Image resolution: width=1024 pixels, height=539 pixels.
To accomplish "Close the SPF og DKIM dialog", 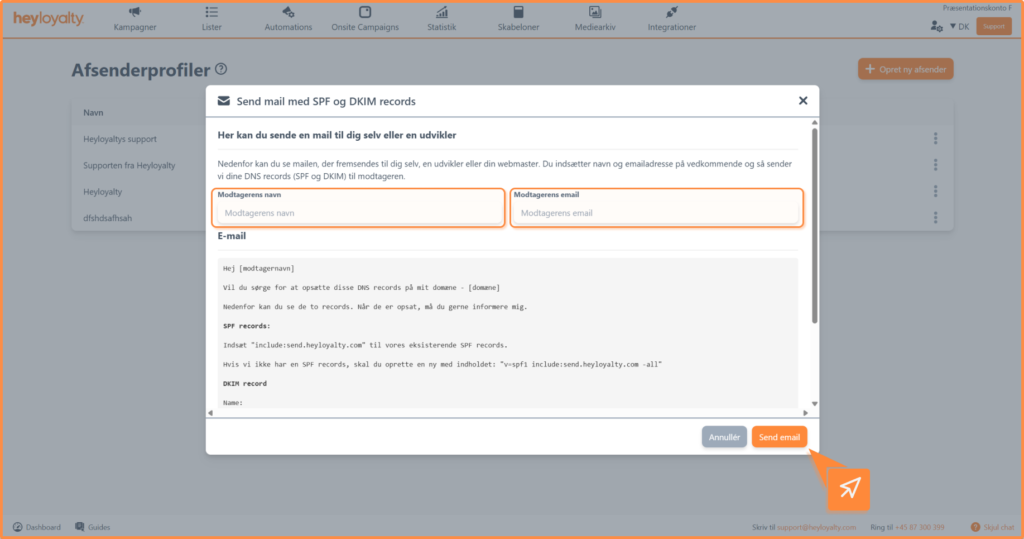I will click(x=803, y=100).
